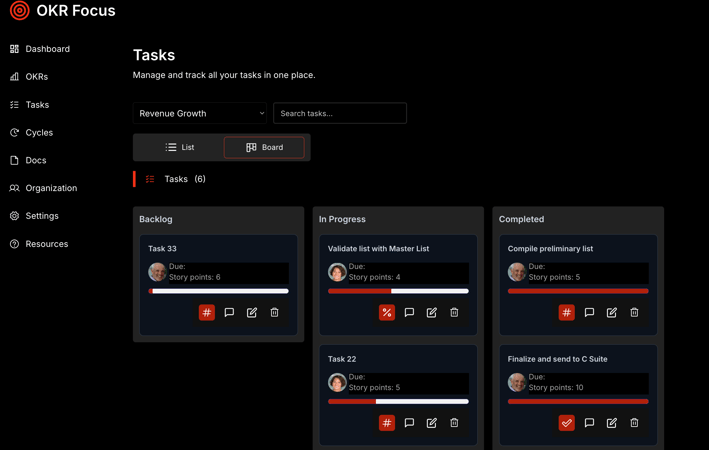Screen dimensions: 709x450
Task: Open comments on Compile preliminary list
Action: 589,313
